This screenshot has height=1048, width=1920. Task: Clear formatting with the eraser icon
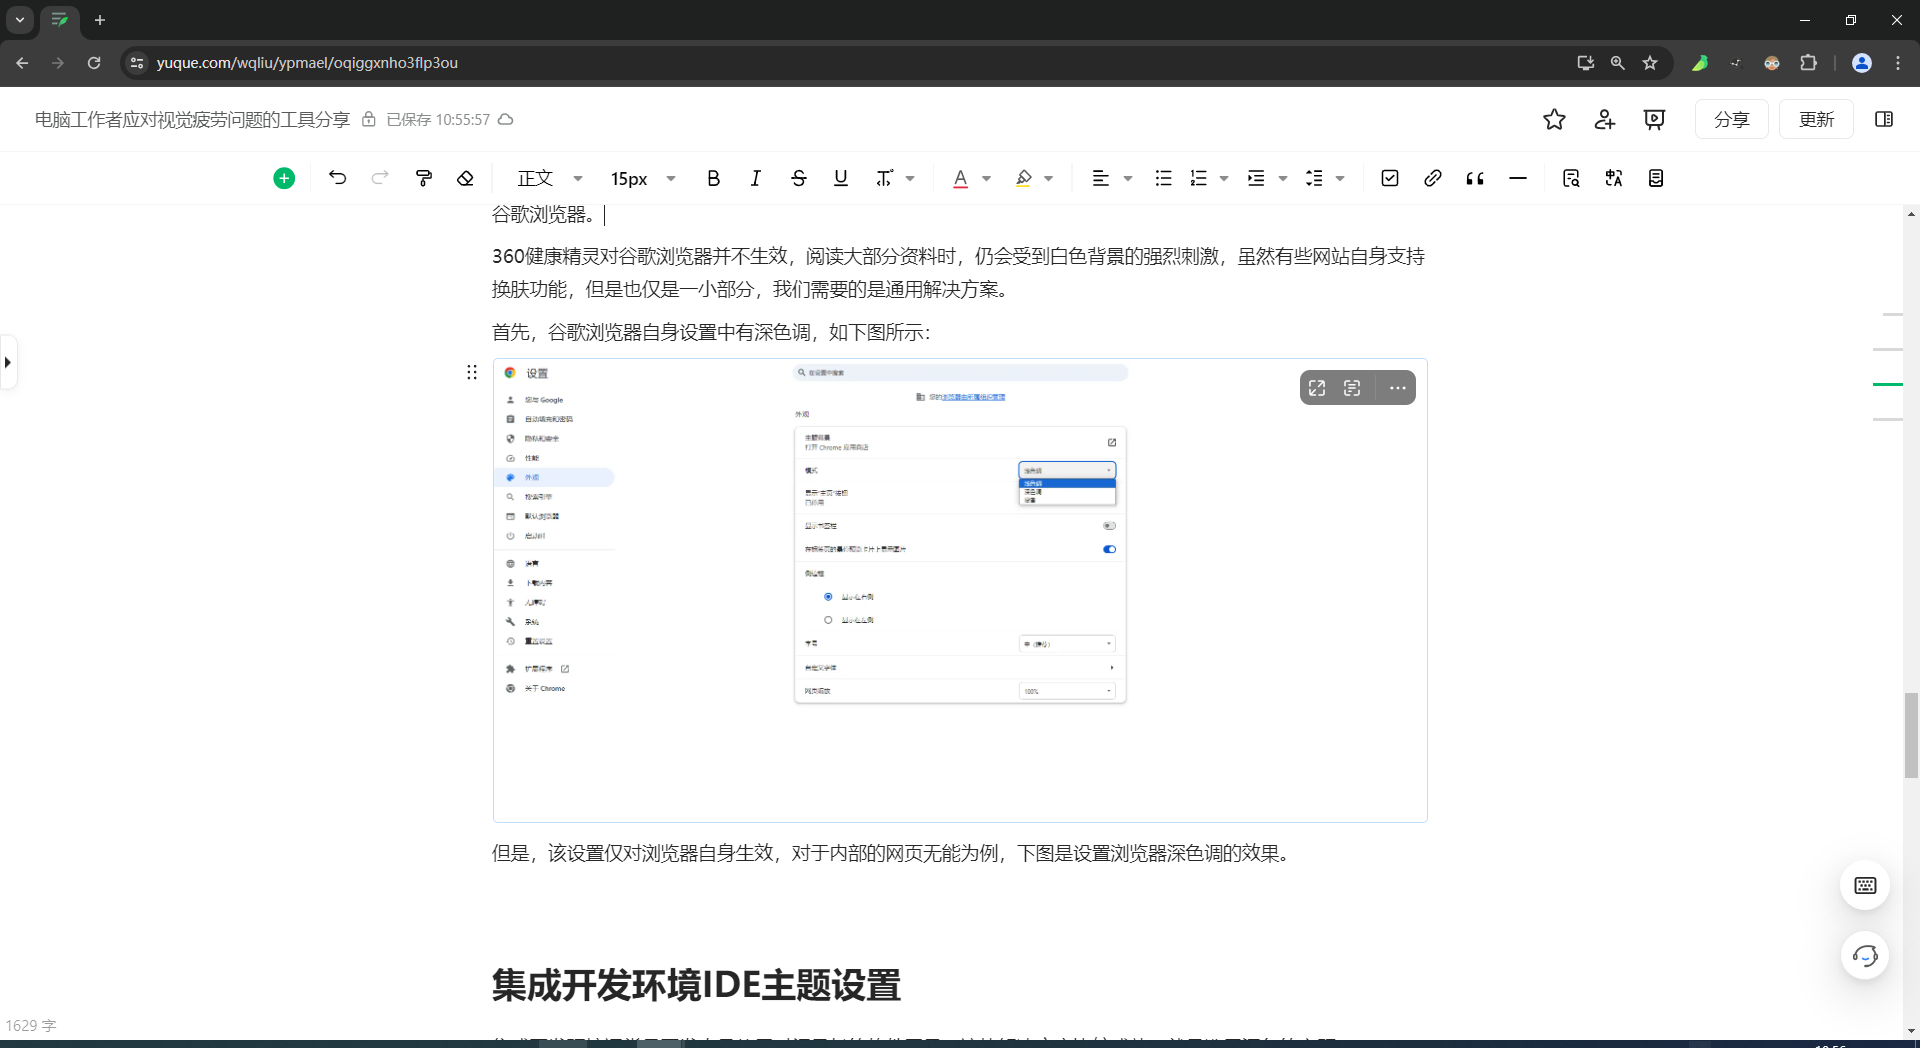(x=465, y=178)
